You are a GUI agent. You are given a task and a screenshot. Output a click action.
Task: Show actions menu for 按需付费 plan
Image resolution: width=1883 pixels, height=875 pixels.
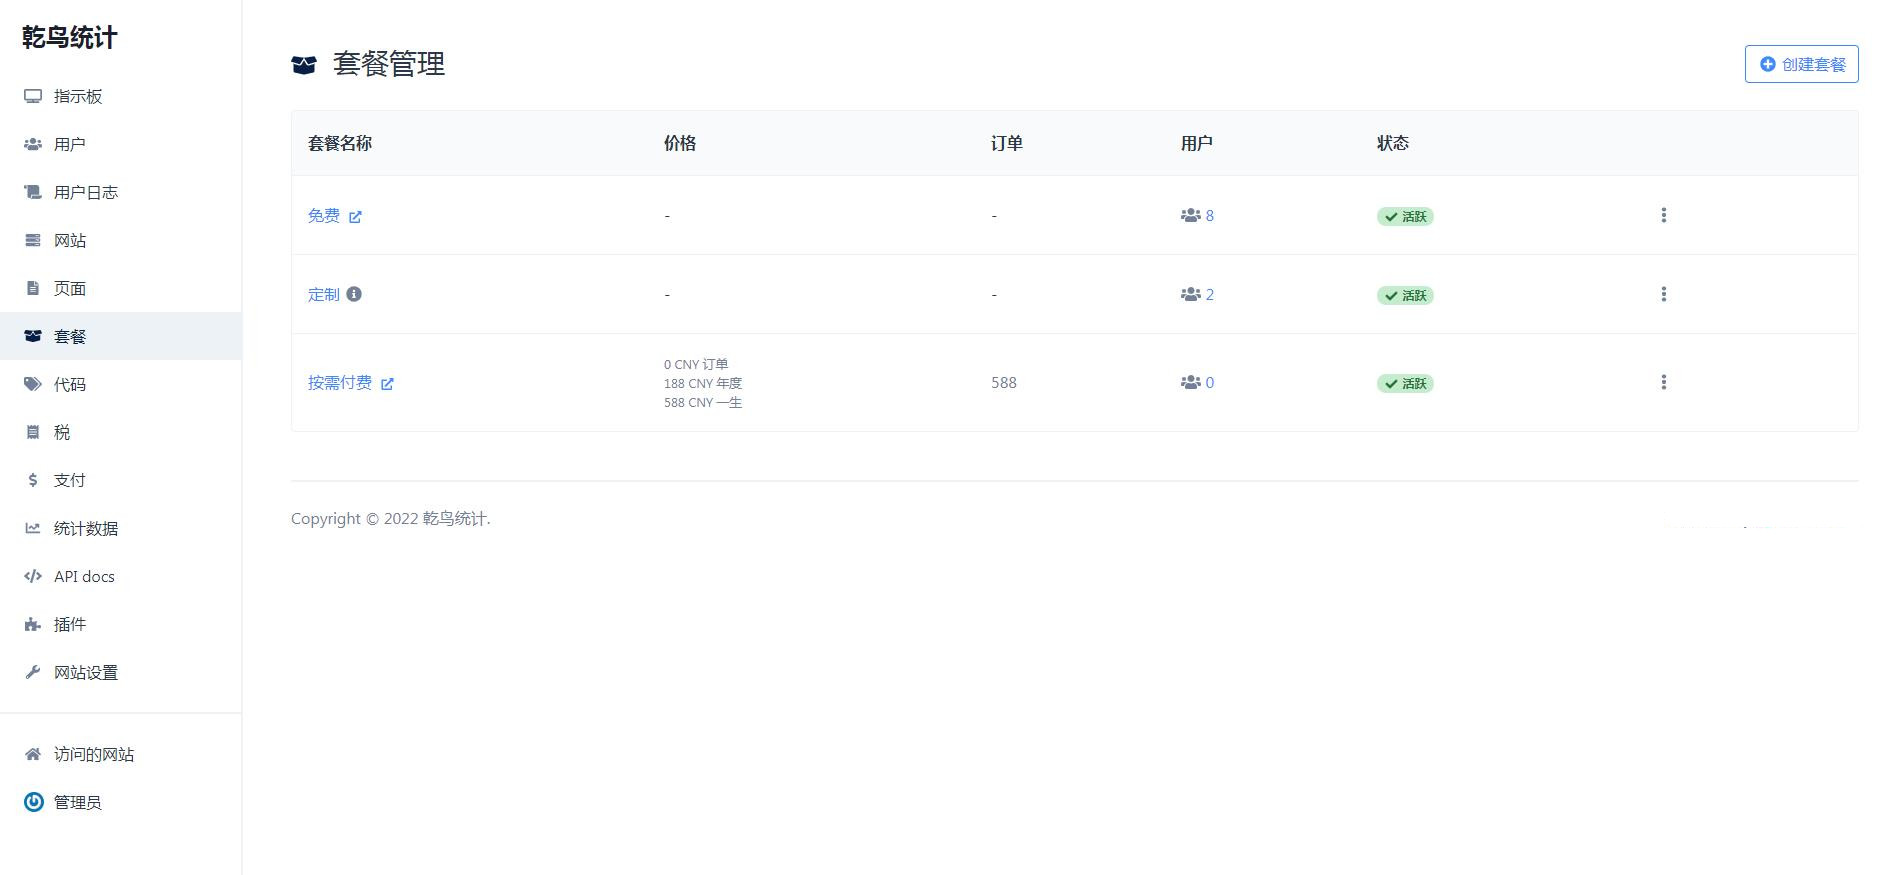pyautogui.click(x=1663, y=382)
